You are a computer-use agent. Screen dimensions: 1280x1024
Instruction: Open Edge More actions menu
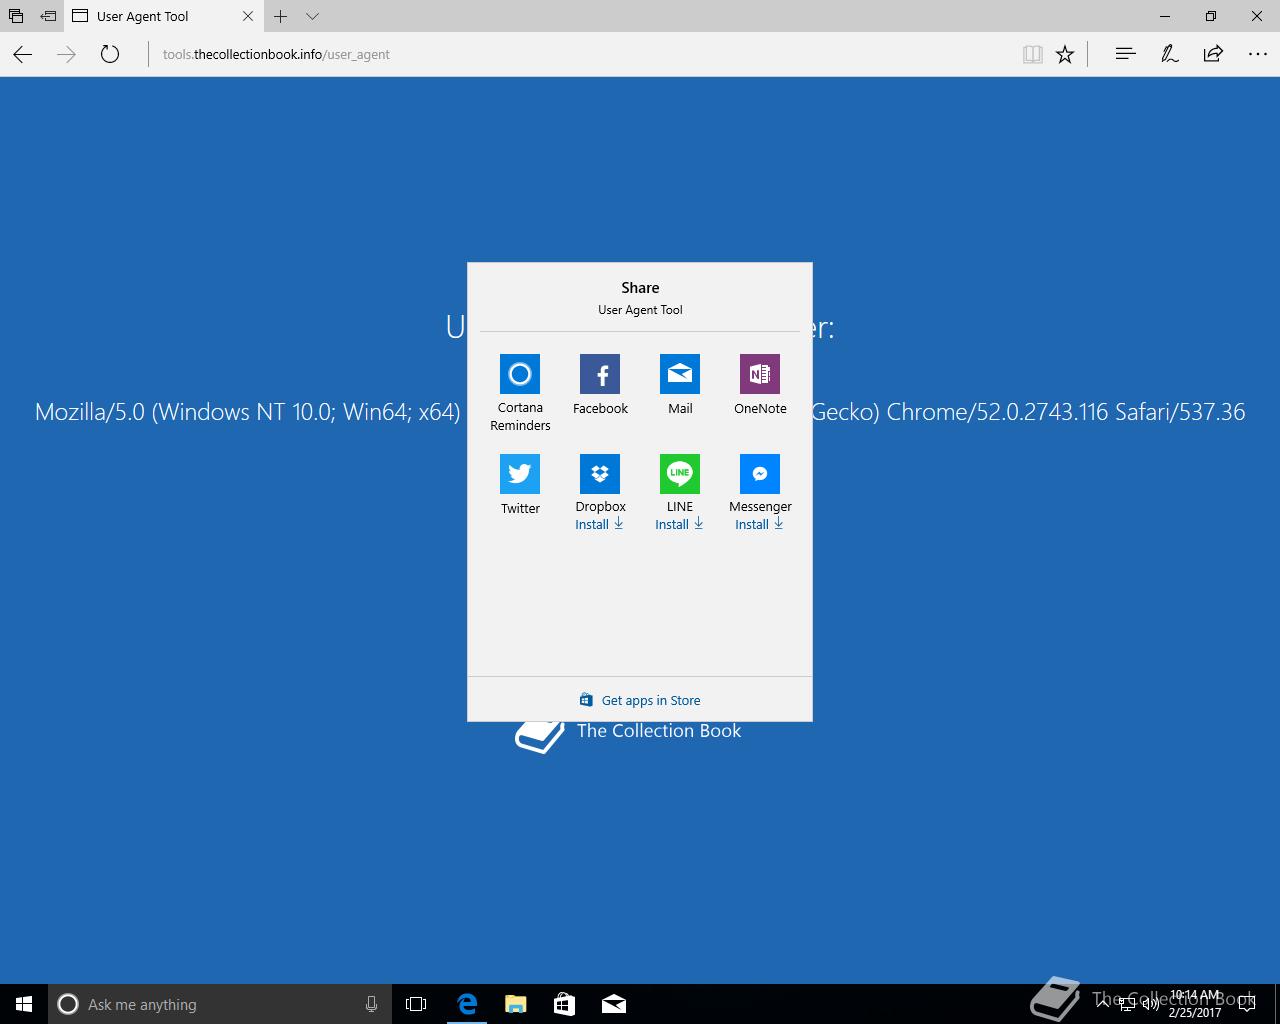tap(1258, 54)
